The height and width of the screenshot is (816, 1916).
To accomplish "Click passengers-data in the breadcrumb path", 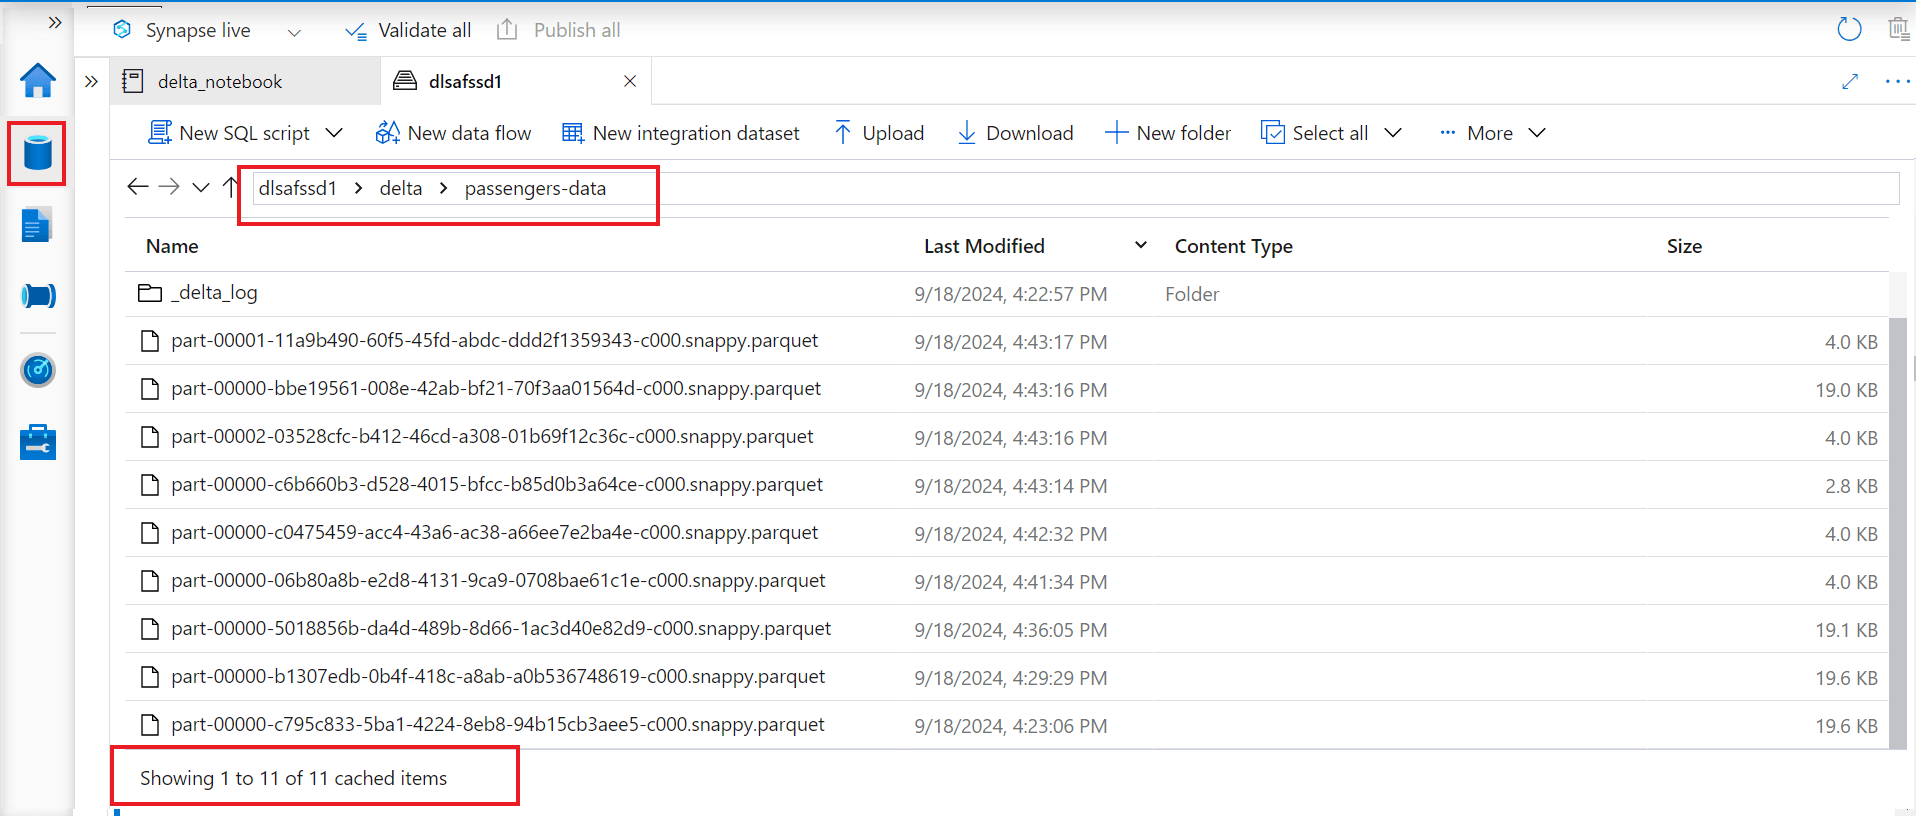I will (535, 188).
